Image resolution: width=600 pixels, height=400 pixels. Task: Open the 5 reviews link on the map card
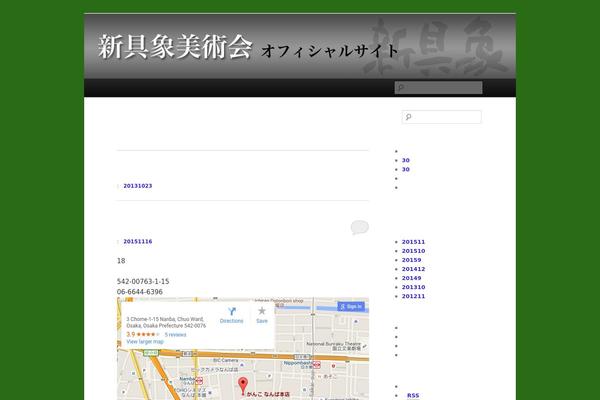tap(175, 335)
